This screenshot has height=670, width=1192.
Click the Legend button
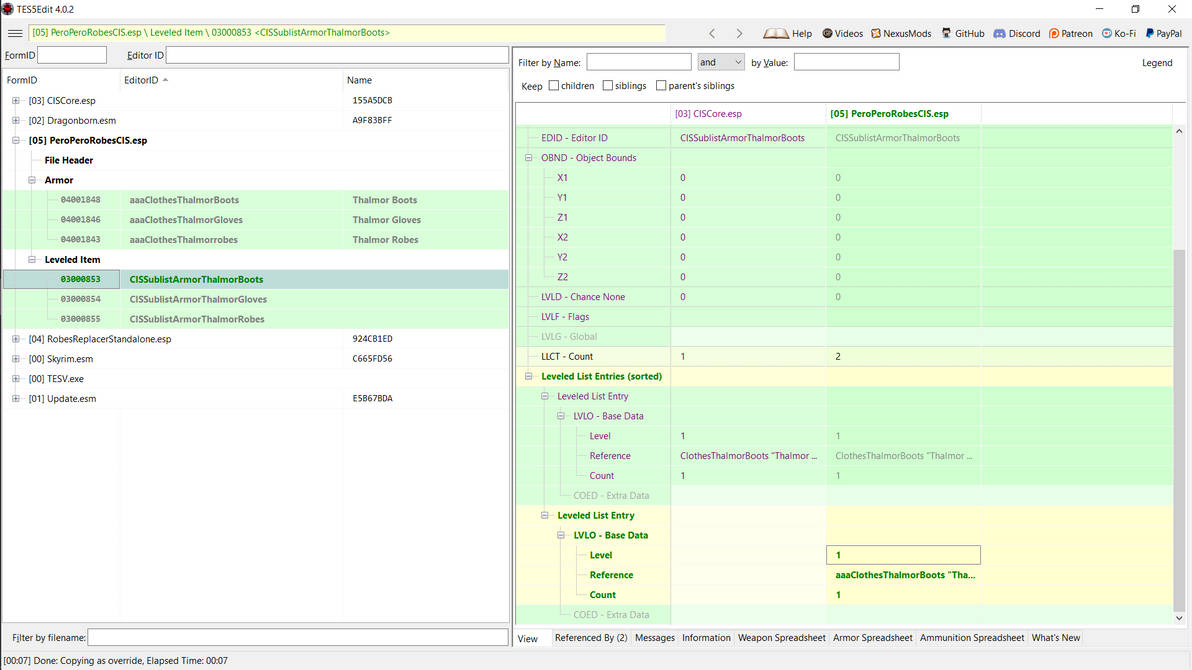tap(1157, 62)
